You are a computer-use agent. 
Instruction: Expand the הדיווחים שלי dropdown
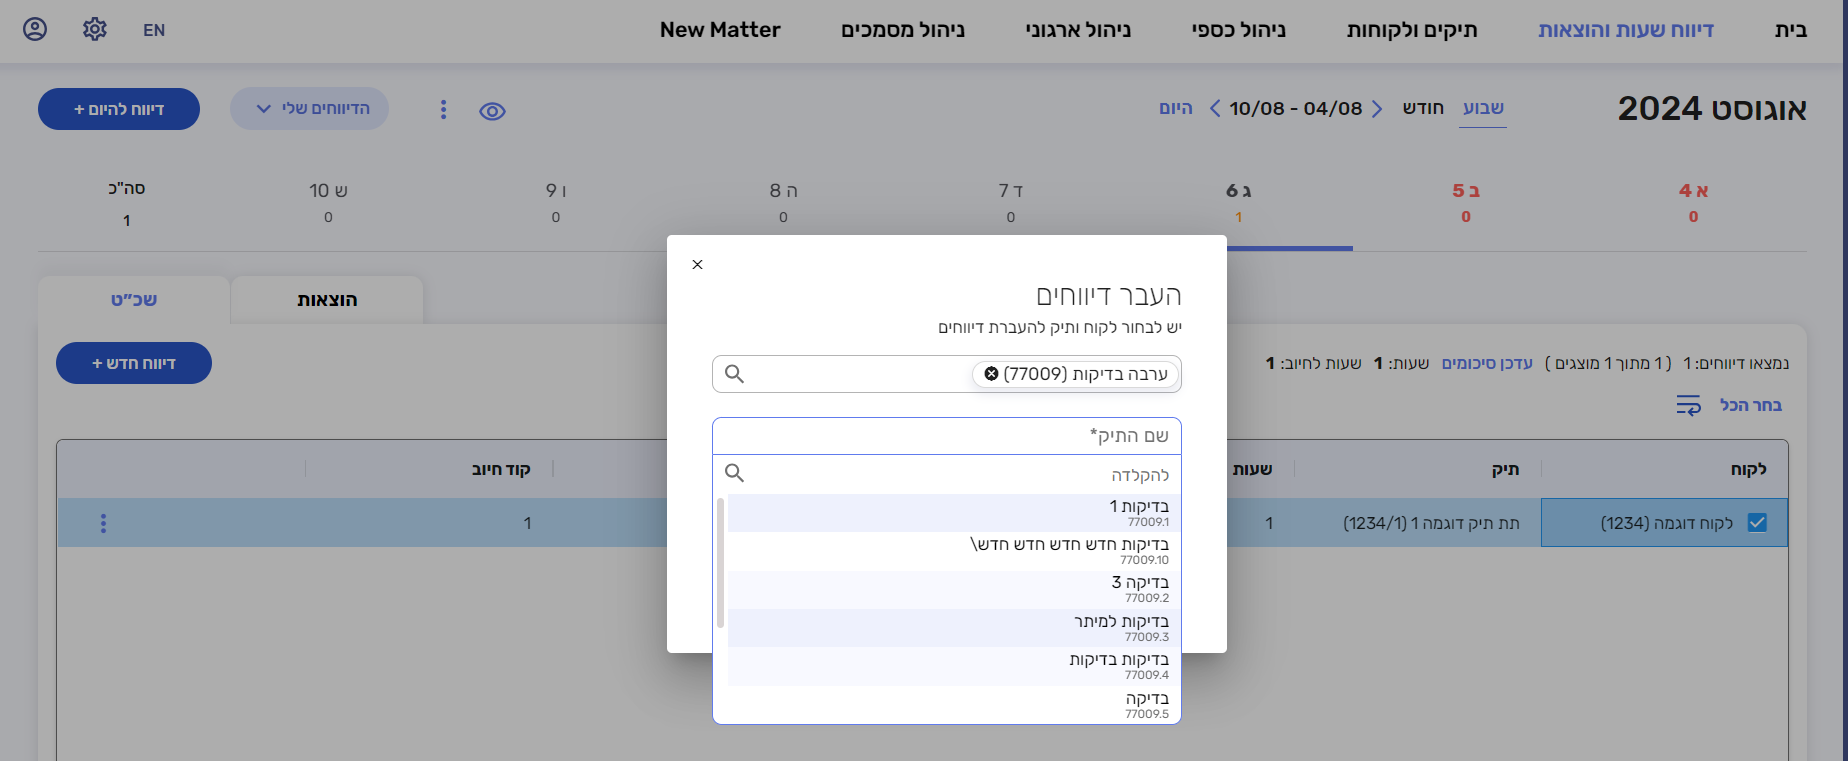click(x=310, y=109)
